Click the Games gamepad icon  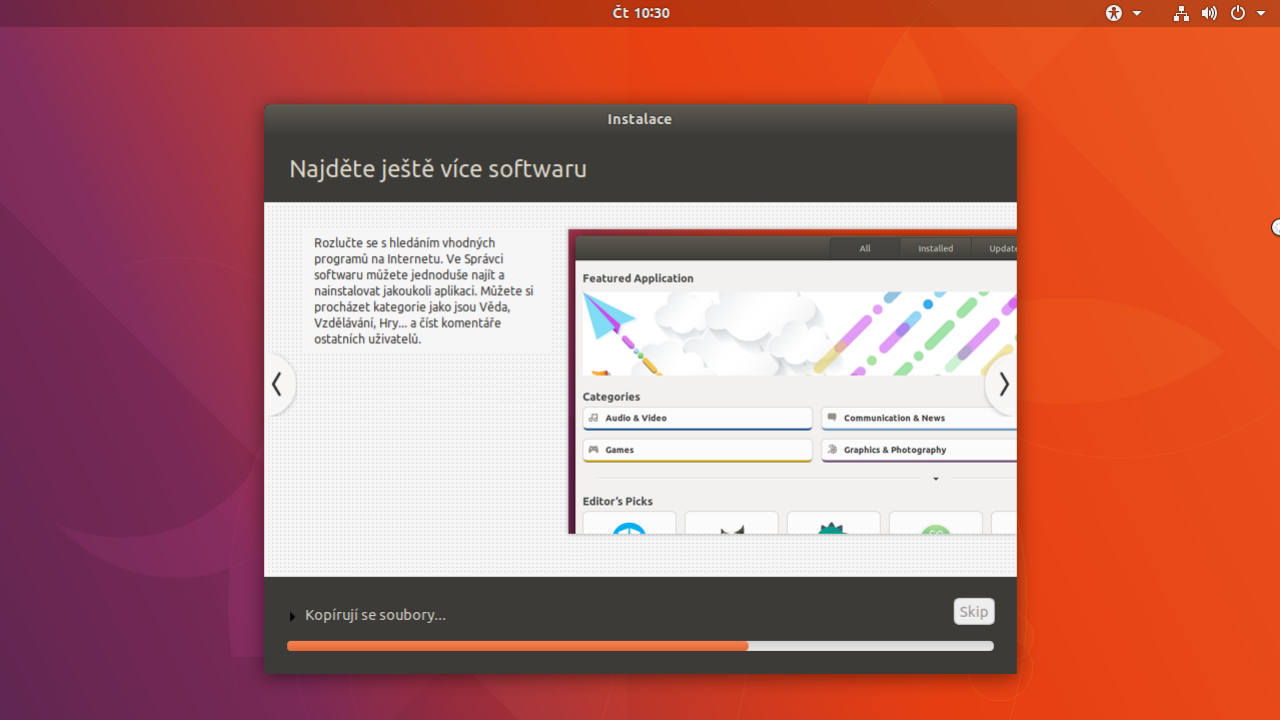592,450
